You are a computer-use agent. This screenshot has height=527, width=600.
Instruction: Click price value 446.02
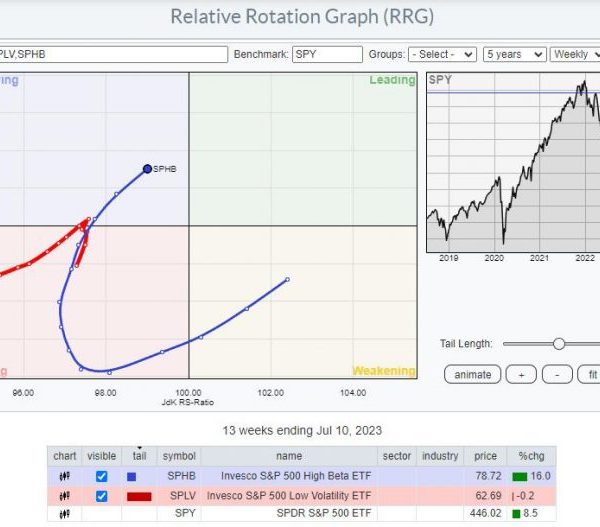tap(485, 513)
